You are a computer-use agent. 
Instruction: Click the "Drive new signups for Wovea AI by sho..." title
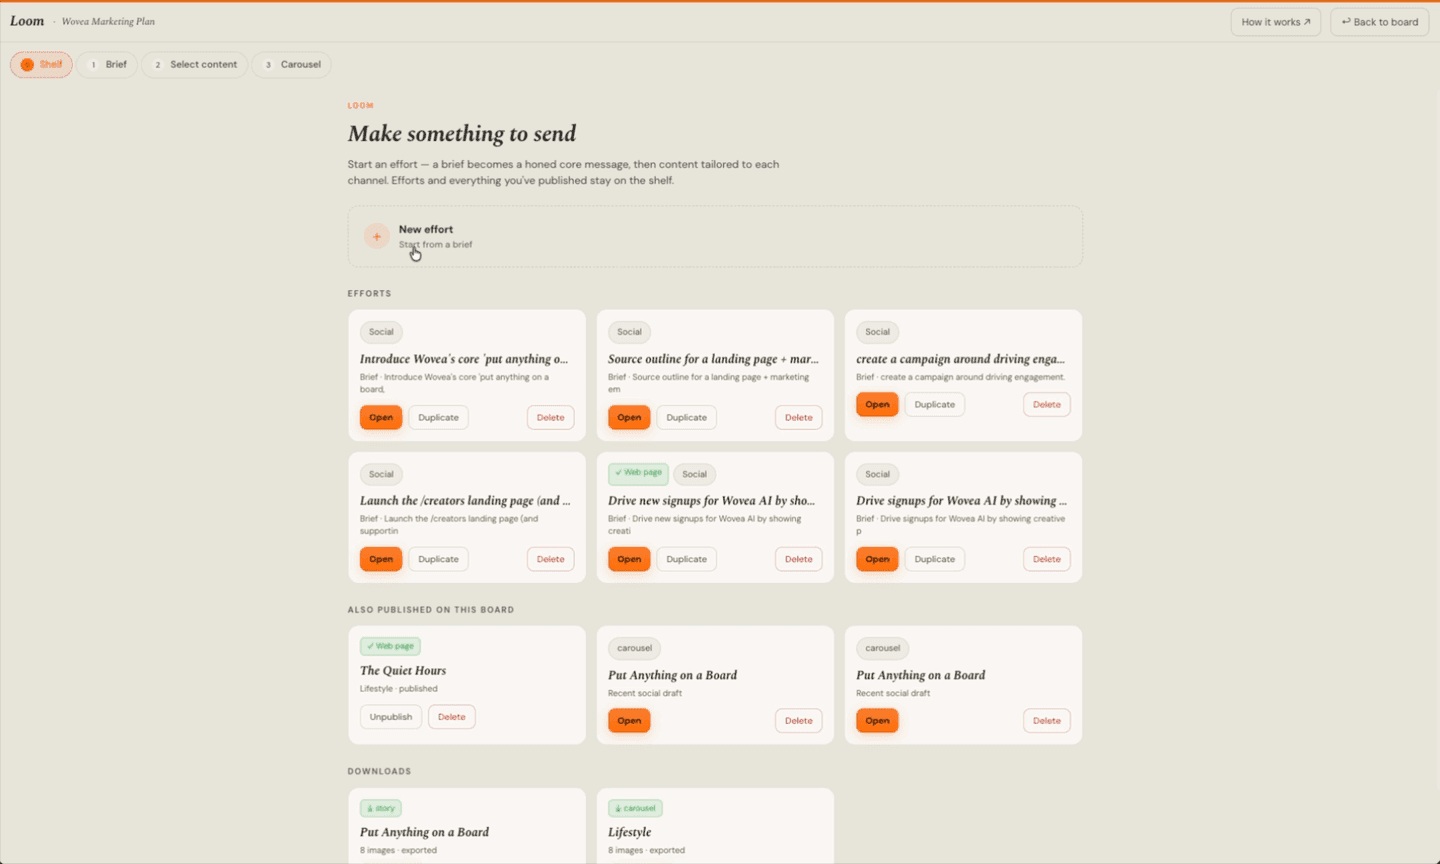pos(711,501)
